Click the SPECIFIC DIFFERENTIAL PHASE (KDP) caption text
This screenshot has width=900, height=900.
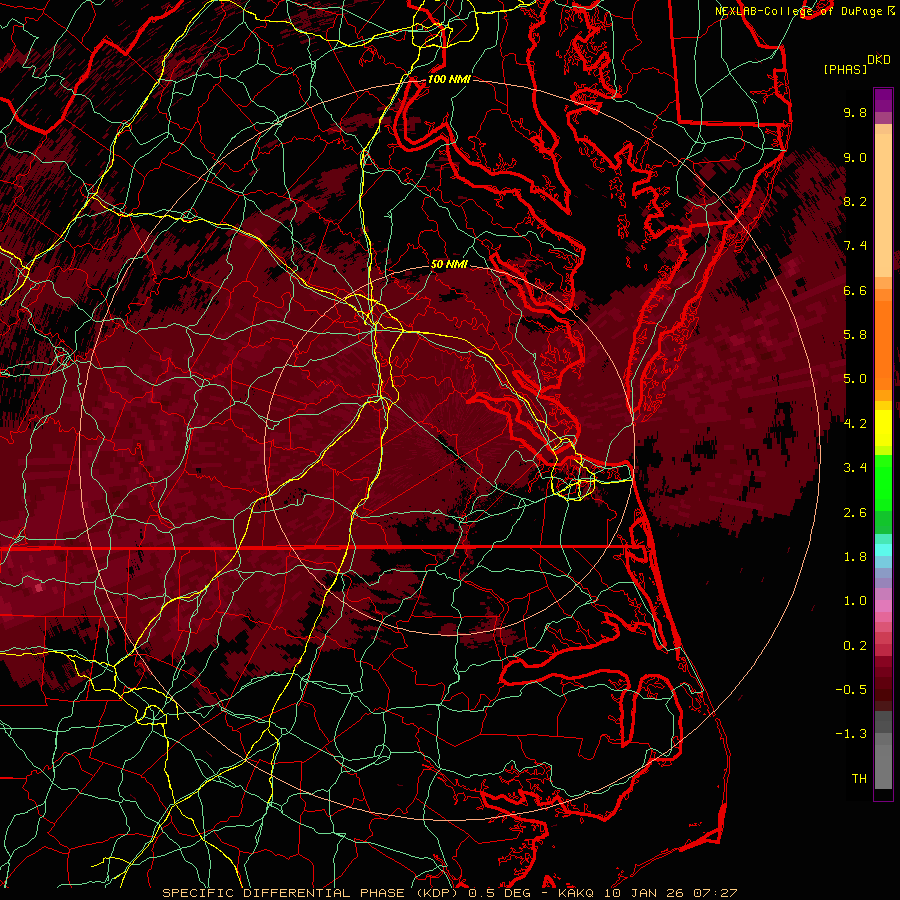click(x=312, y=893)
